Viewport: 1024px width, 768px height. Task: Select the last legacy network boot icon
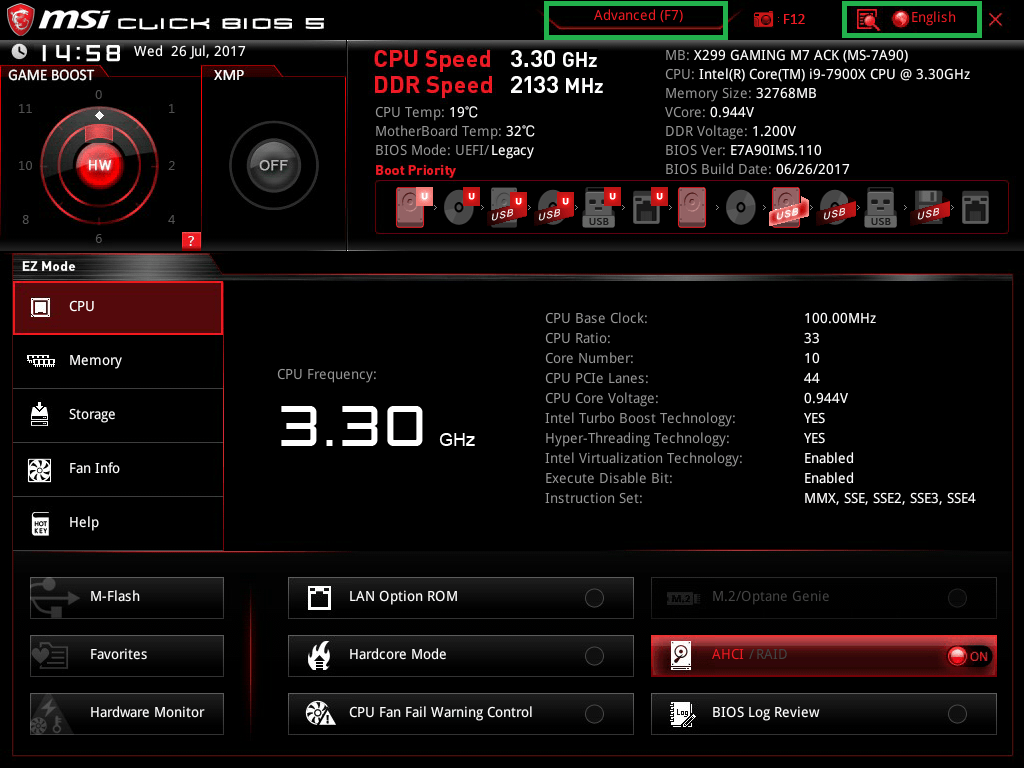(975, 208)
